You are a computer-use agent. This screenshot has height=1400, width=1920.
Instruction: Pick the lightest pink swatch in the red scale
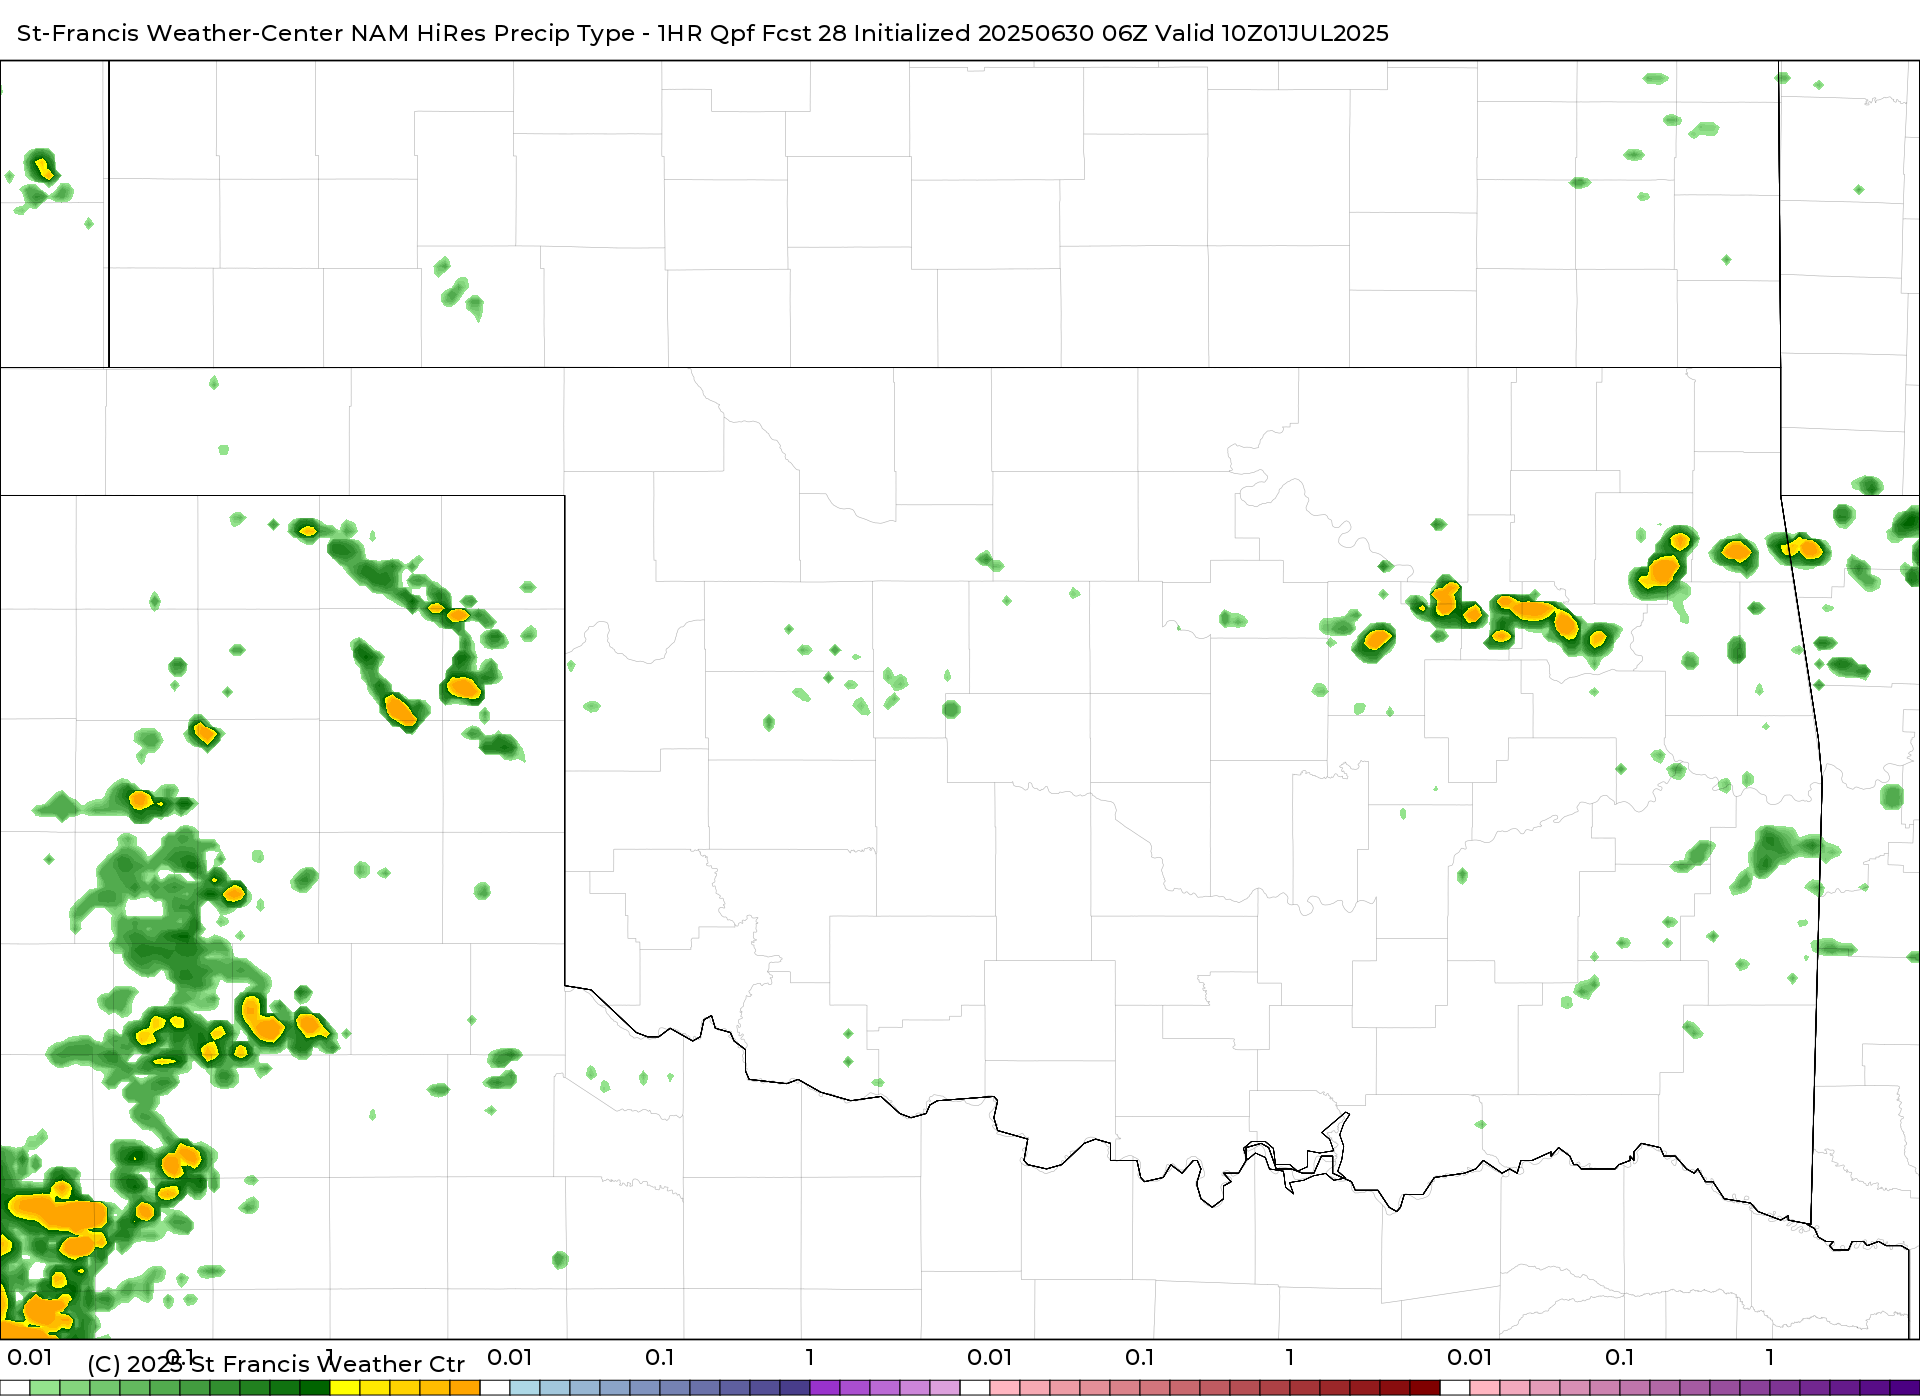[x=1005, y=1388]
